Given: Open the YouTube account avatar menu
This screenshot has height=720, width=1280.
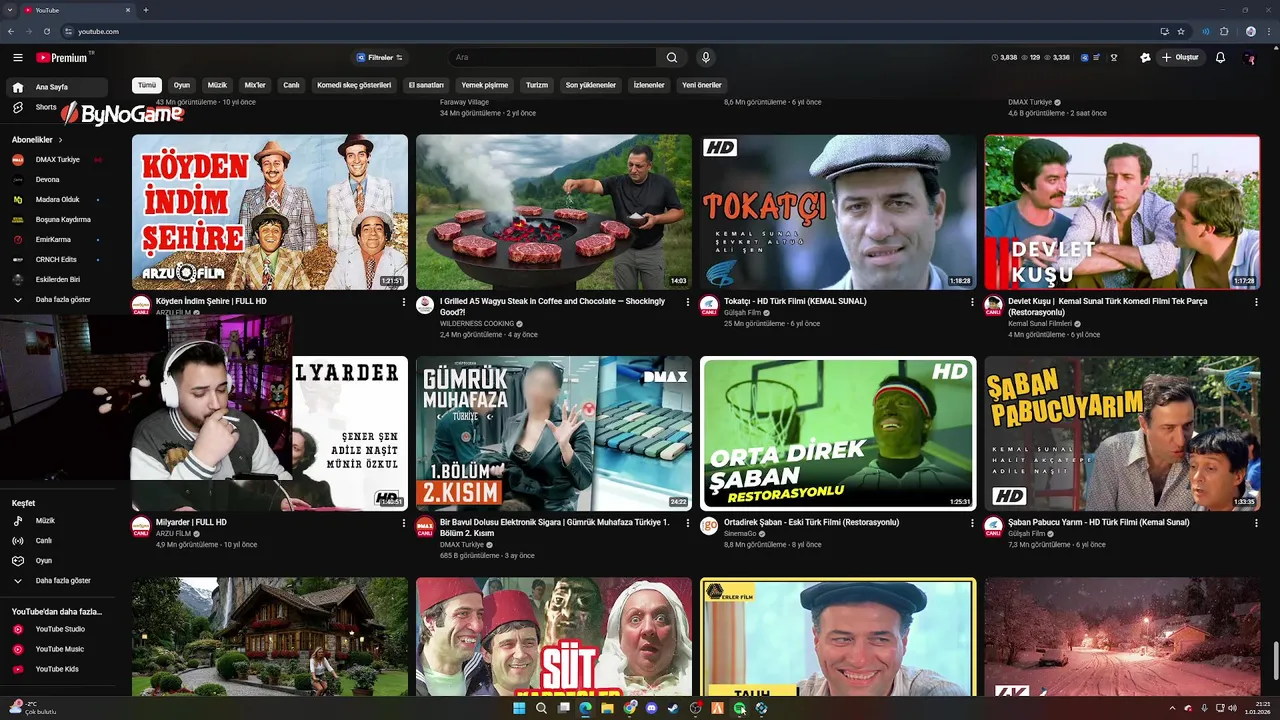Looking at the screenshot, I should click(x=1249, y=58).
